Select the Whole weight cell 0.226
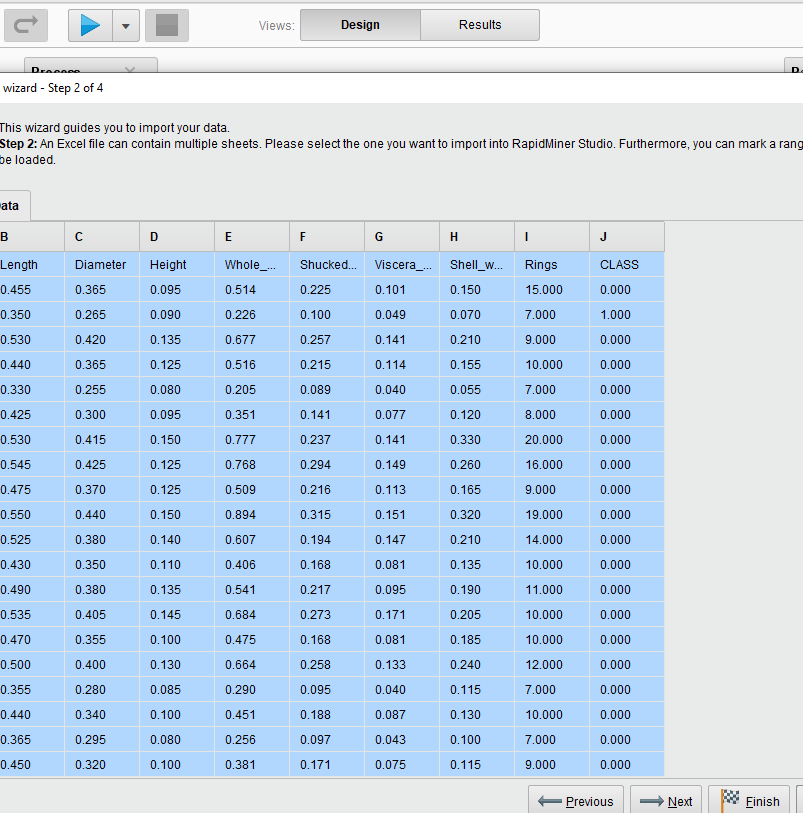 click(252, 315)
